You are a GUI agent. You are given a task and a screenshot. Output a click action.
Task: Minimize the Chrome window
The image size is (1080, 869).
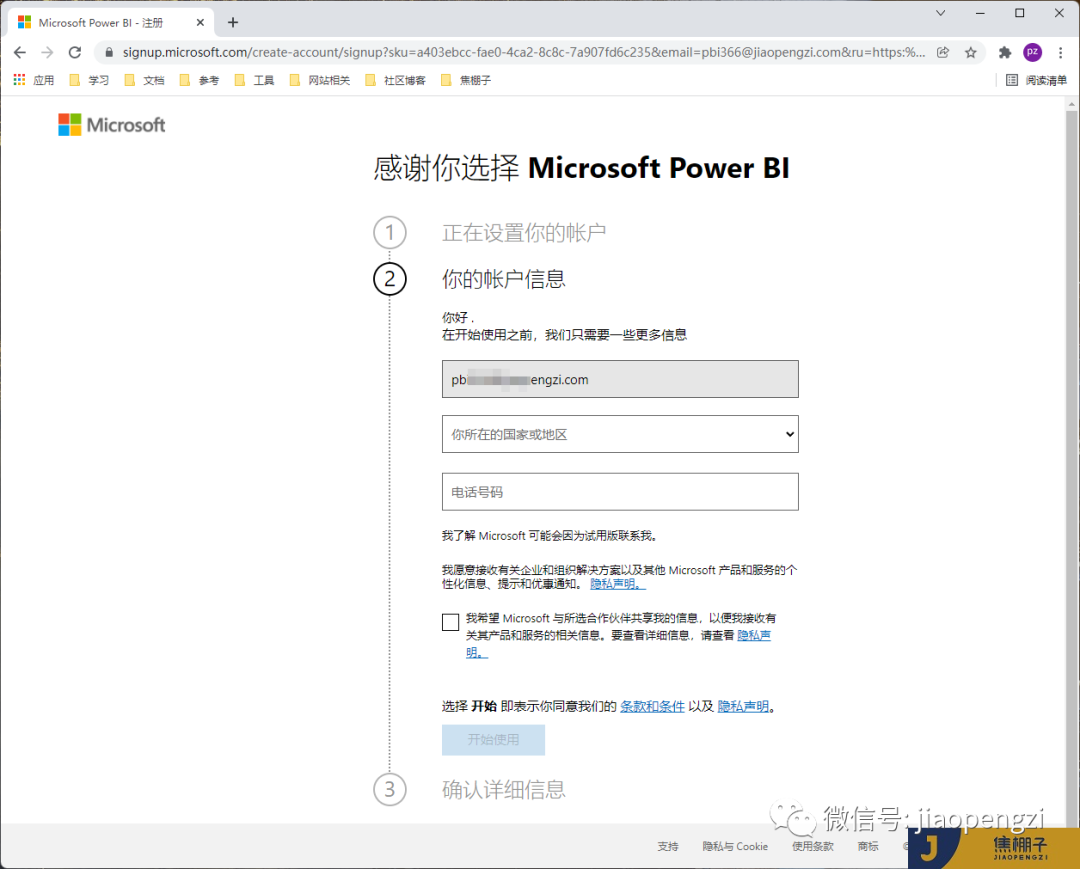click(980, 13)
